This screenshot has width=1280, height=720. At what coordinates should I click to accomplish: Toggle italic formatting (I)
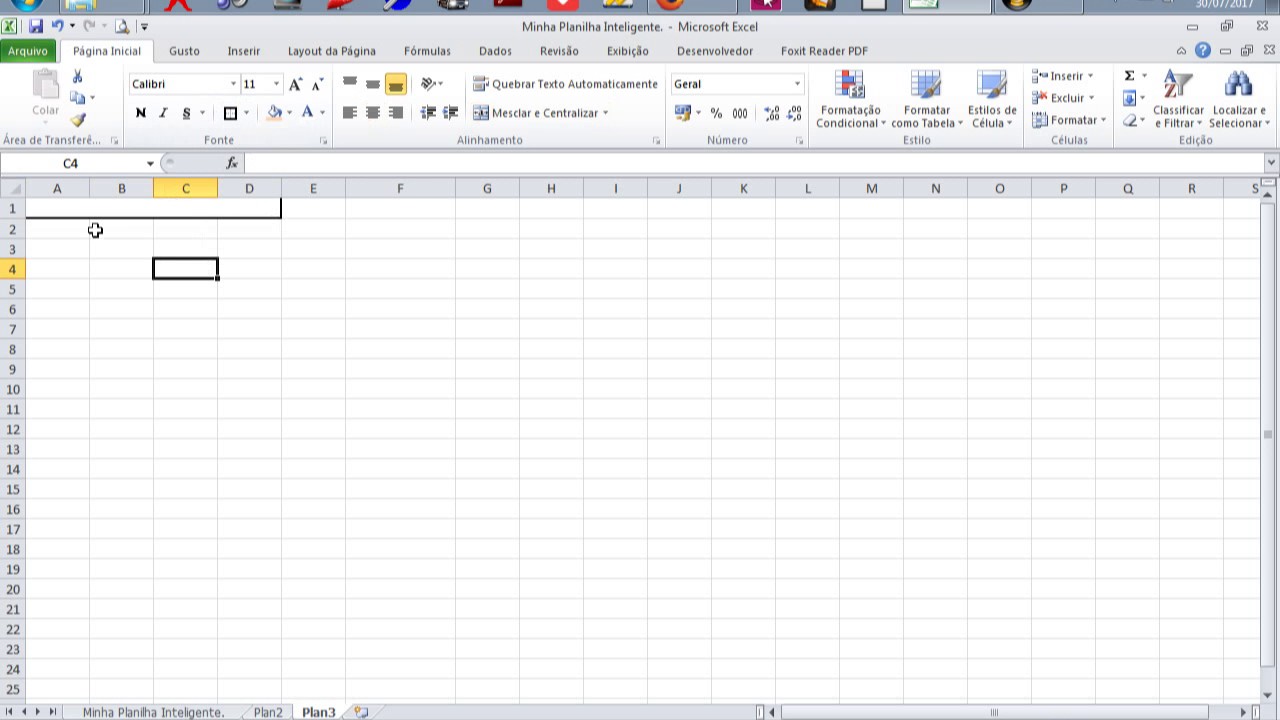click(163, 113)
